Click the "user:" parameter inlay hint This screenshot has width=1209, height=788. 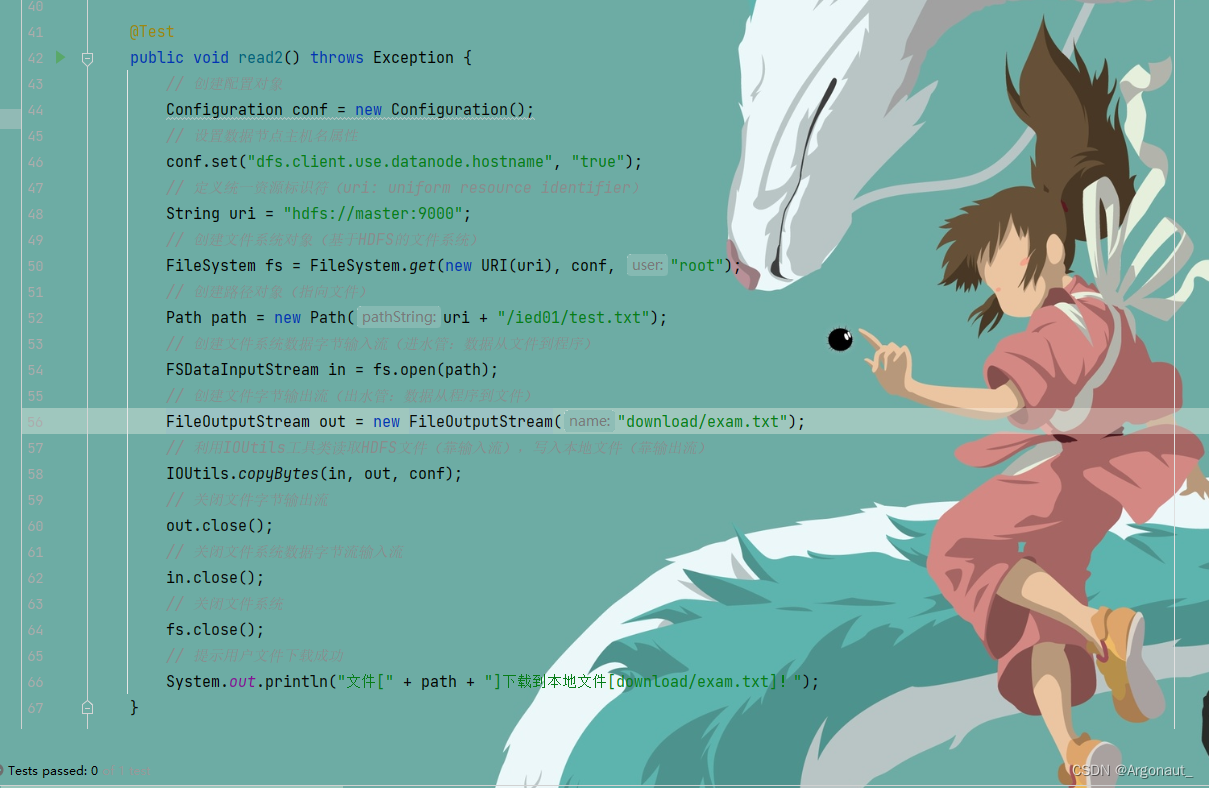tap(647, 265)
